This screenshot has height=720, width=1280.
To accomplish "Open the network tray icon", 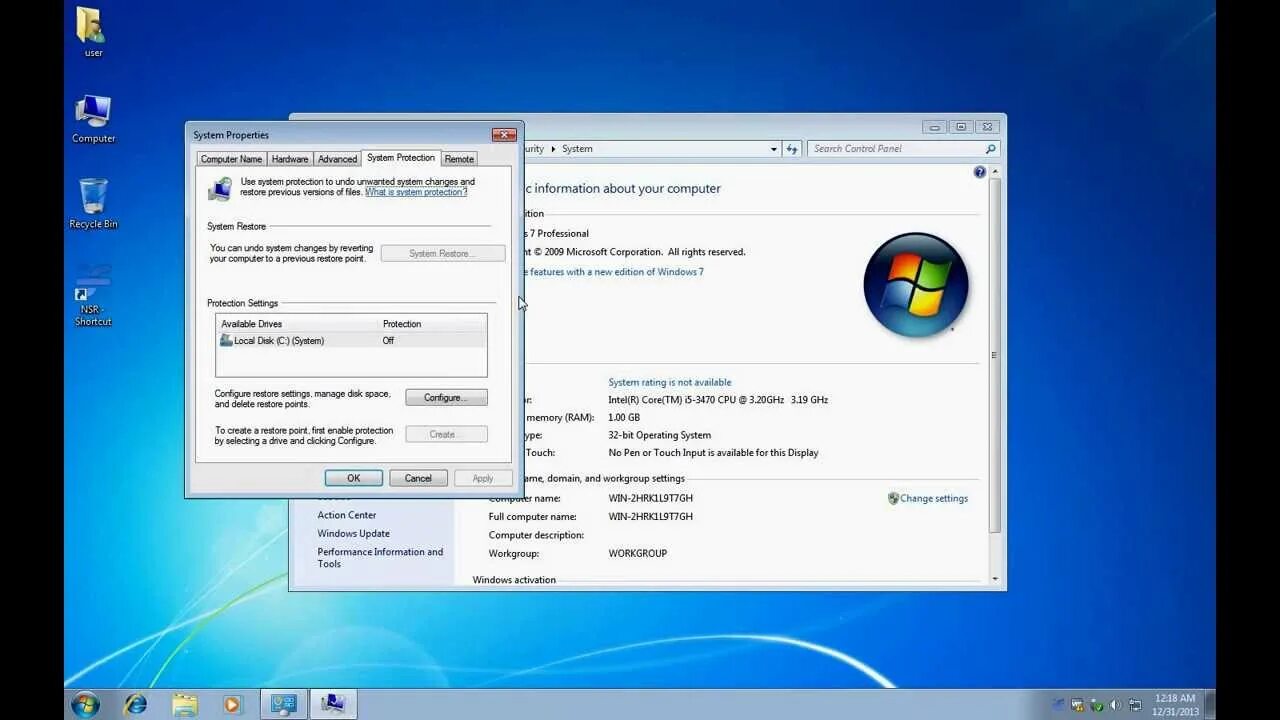I will [x=1135, y=705].
